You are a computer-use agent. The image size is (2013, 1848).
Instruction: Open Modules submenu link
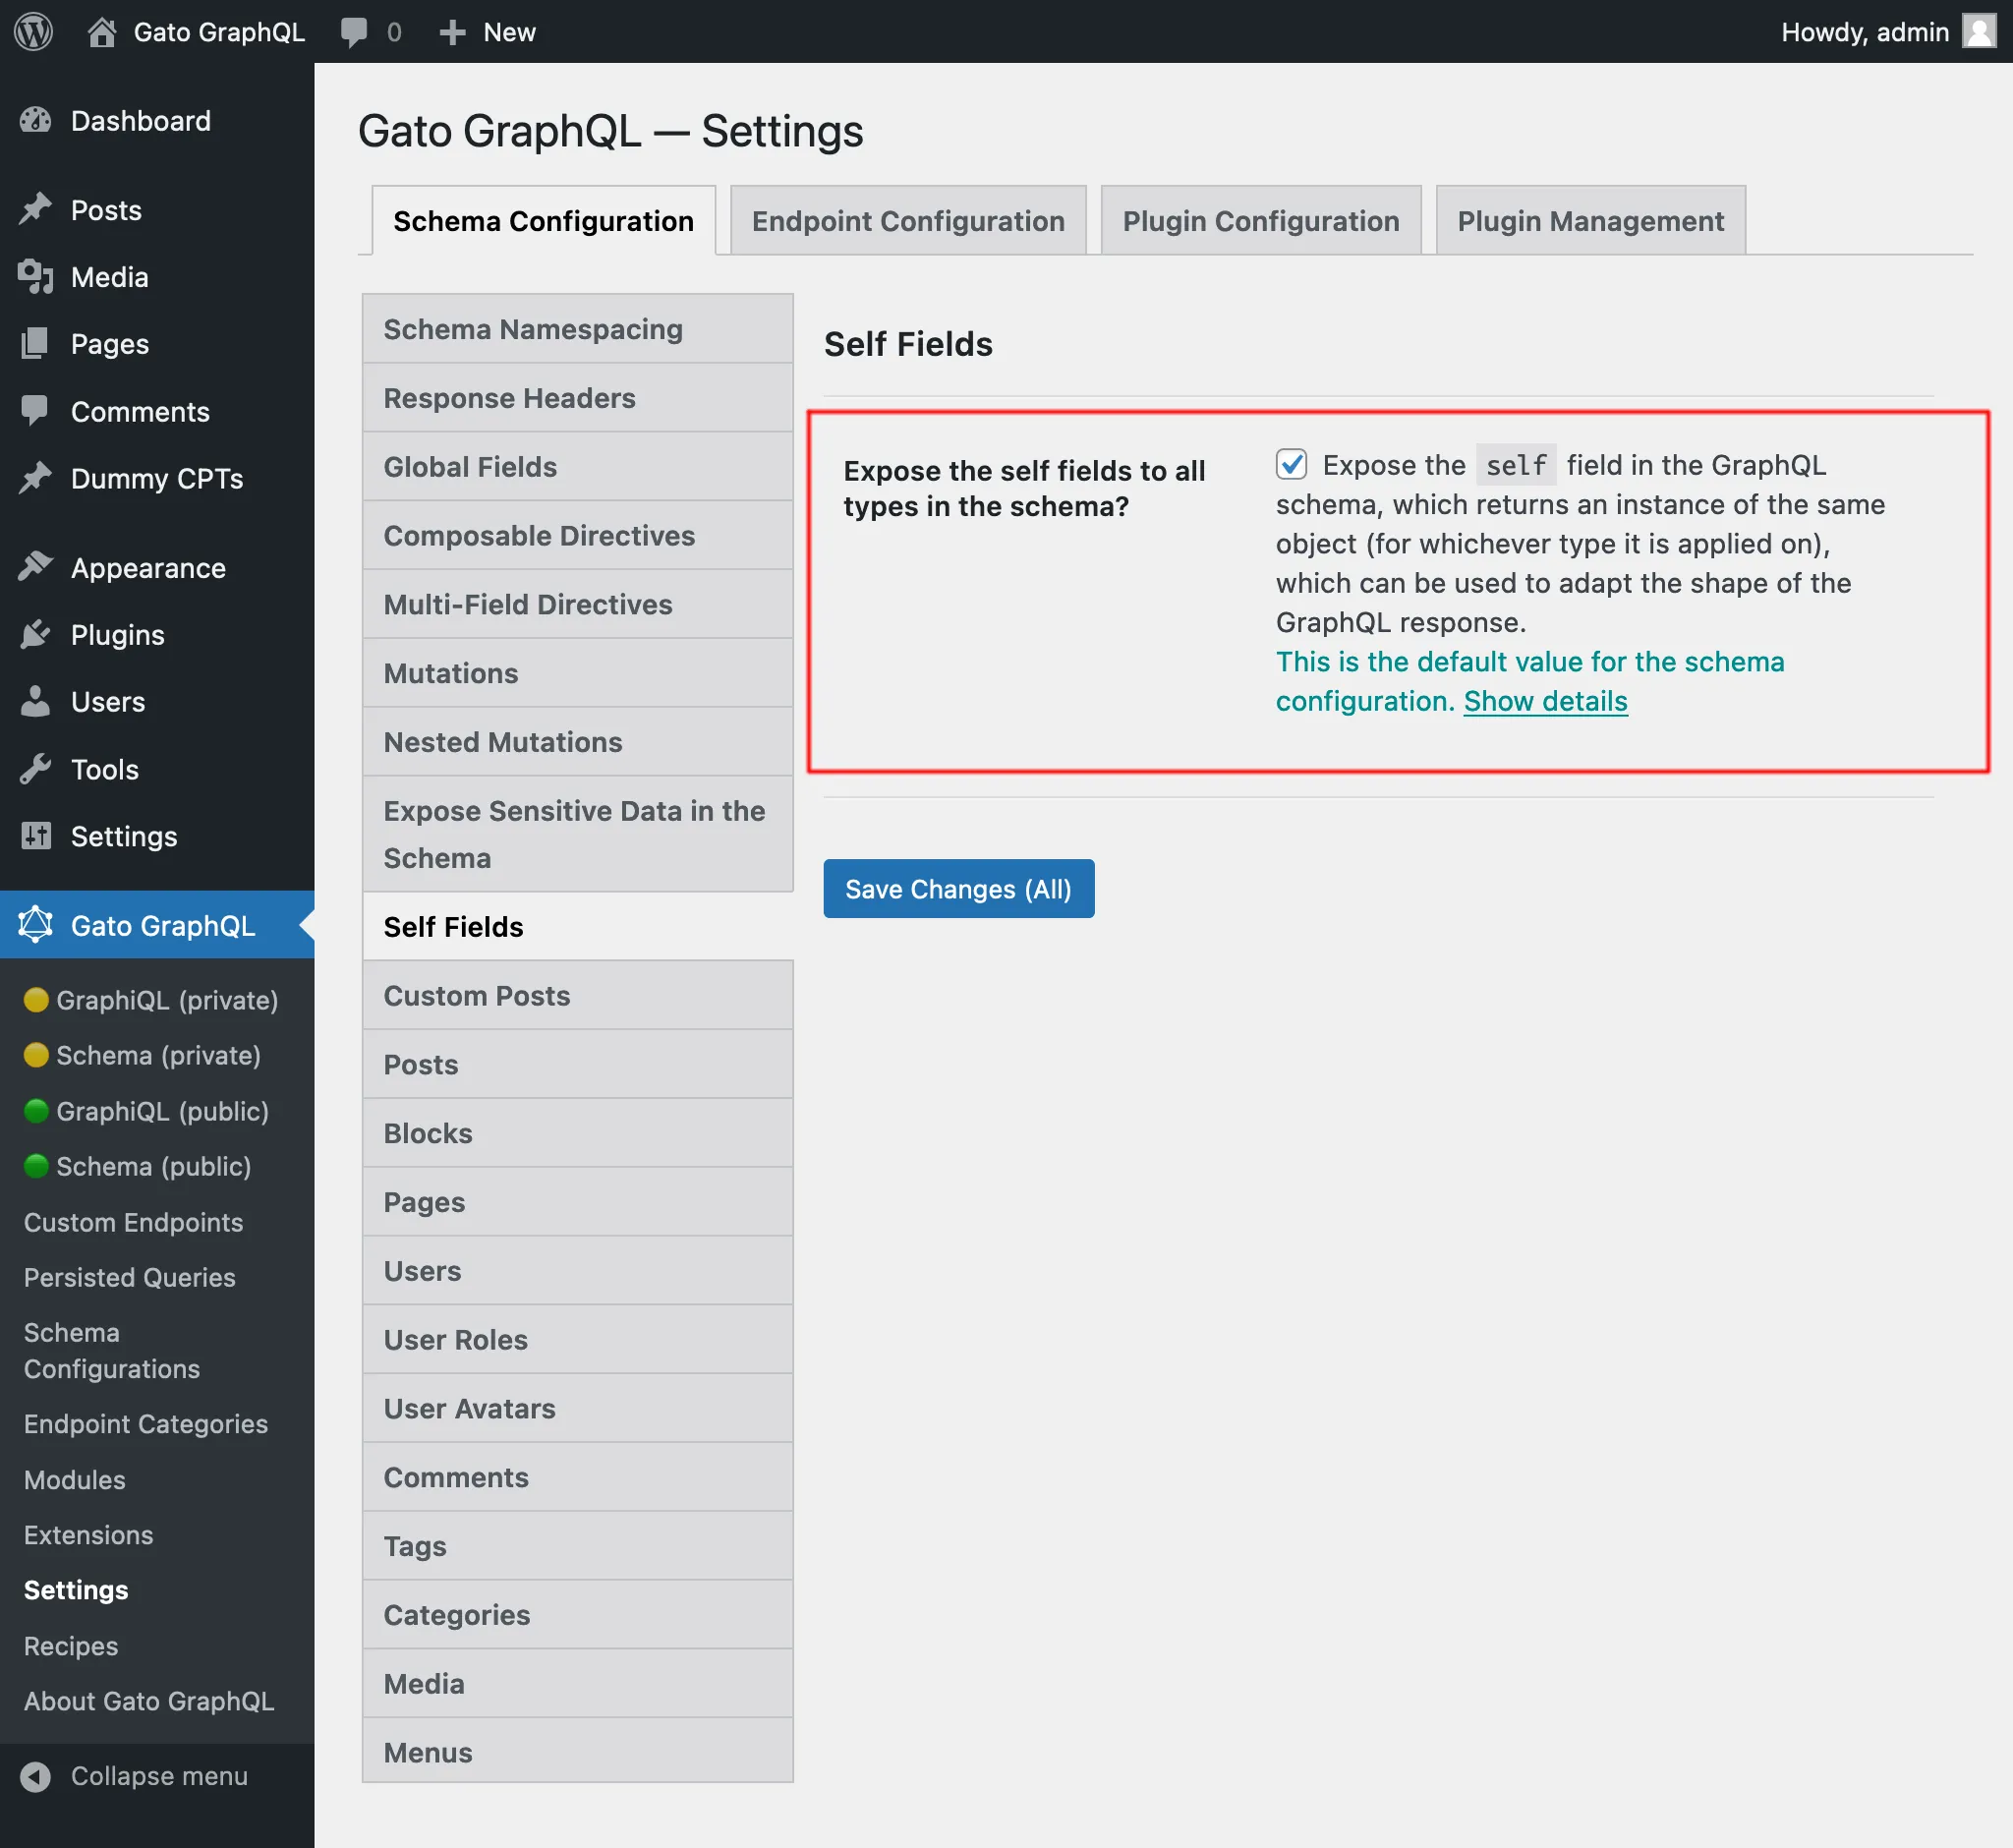[x=75, y=1480]
